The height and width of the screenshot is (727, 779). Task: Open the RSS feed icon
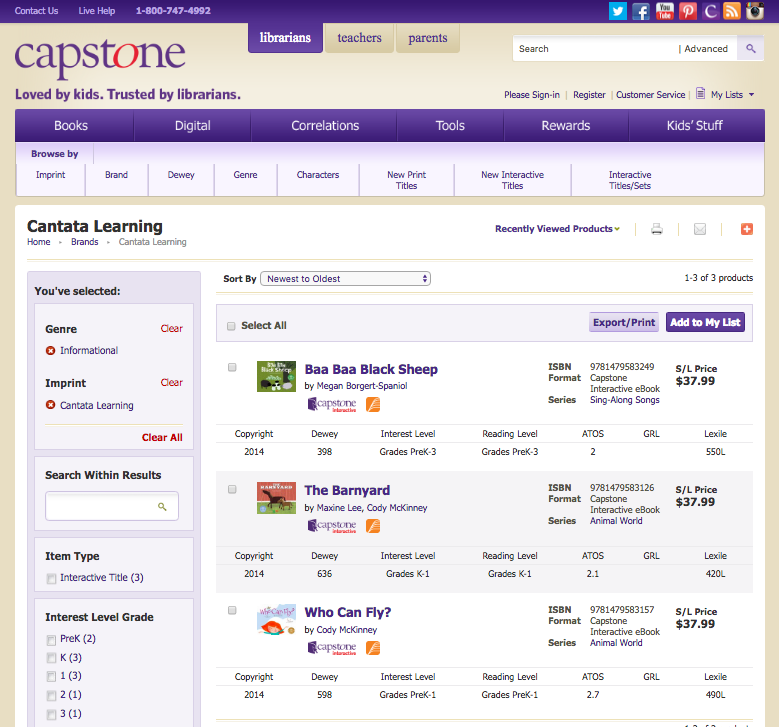[x=732, y=10]
